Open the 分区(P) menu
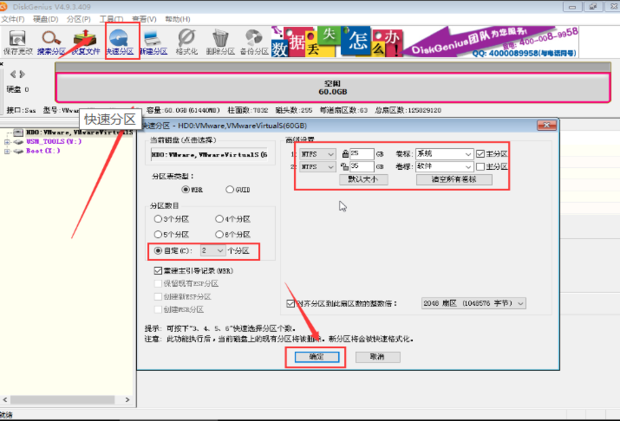Image resolution: width=620 pixels, height=421 pixels. click(x=78, y=19)
